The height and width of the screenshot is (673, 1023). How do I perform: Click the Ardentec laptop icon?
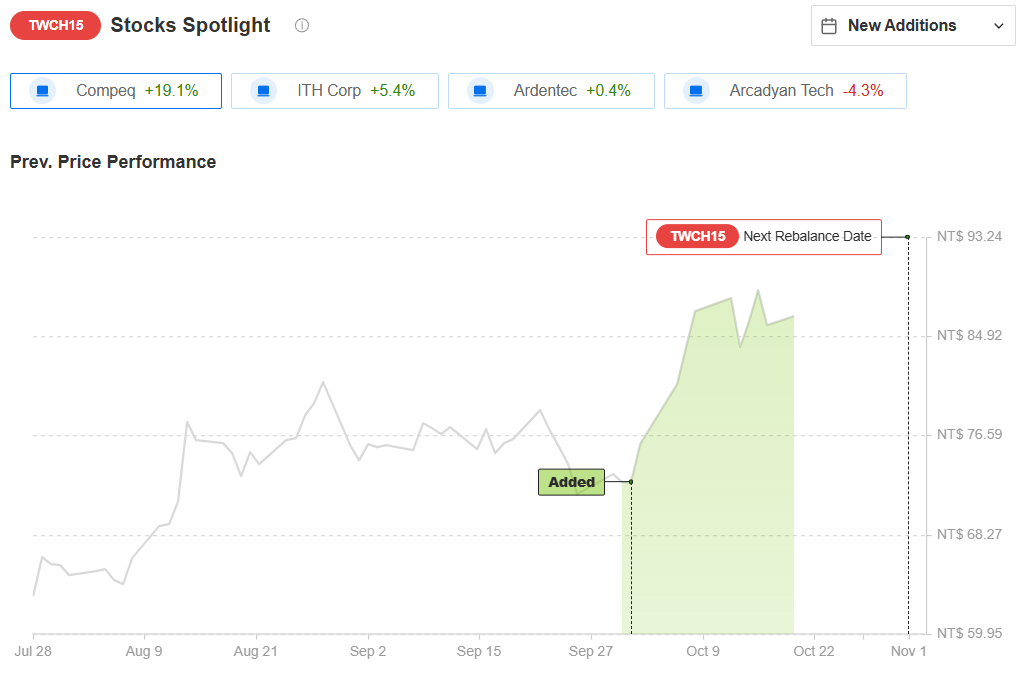(480, 91)
